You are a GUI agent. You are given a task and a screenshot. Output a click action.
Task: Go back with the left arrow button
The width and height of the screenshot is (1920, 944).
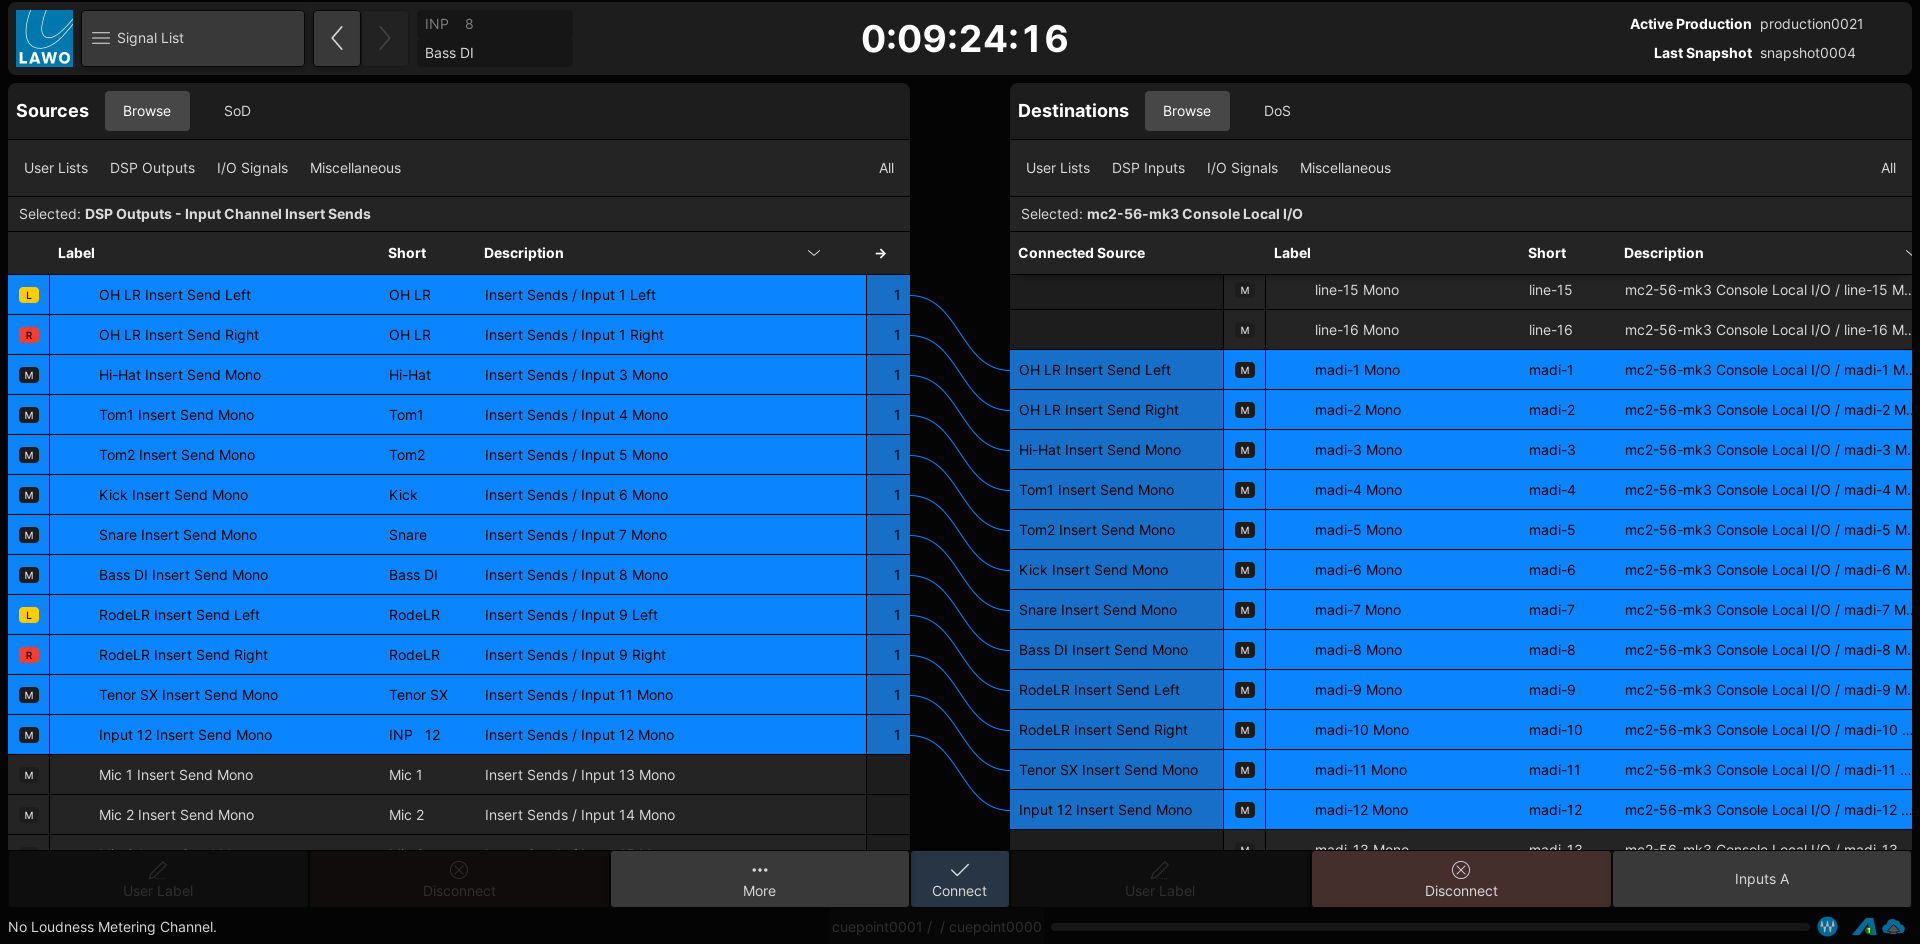point(337,39)
